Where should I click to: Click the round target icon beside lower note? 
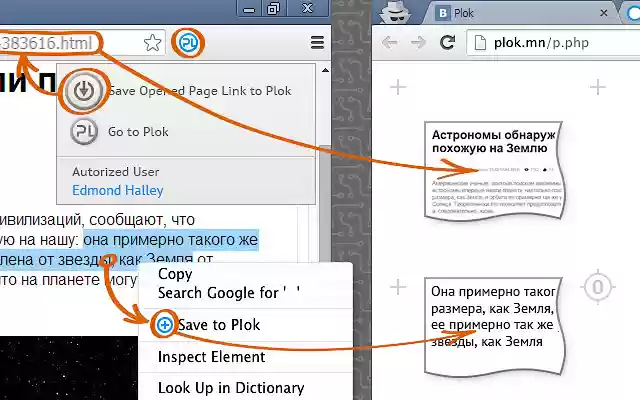tap(598, 287)
